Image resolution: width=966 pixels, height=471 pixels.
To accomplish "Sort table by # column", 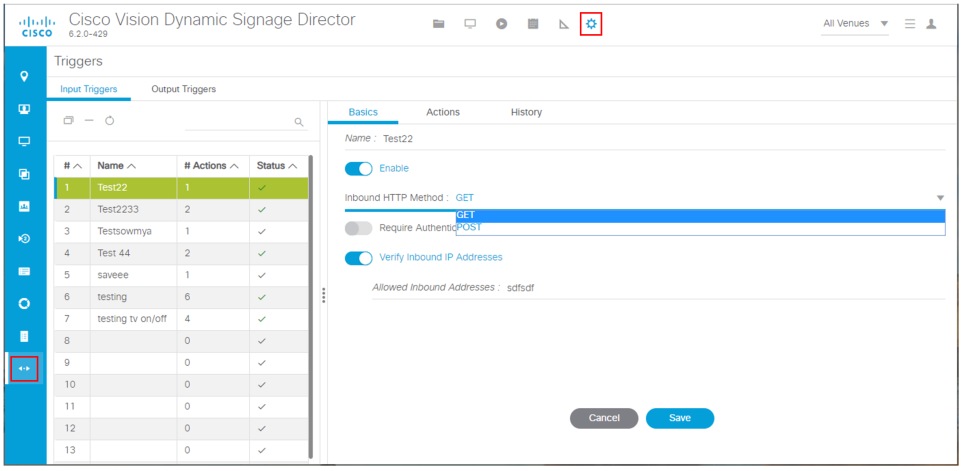I will pyautogui.click(x=73, y=166).
